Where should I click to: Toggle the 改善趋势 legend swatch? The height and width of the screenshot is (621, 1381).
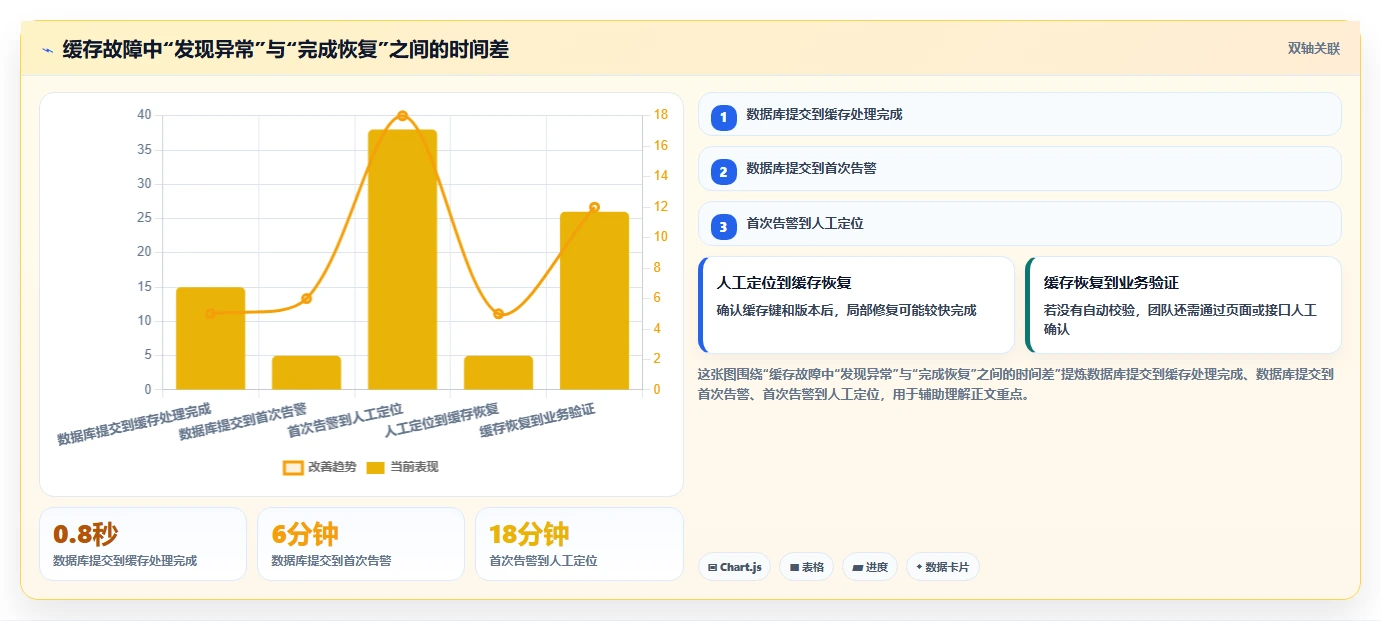coord(292,467)
